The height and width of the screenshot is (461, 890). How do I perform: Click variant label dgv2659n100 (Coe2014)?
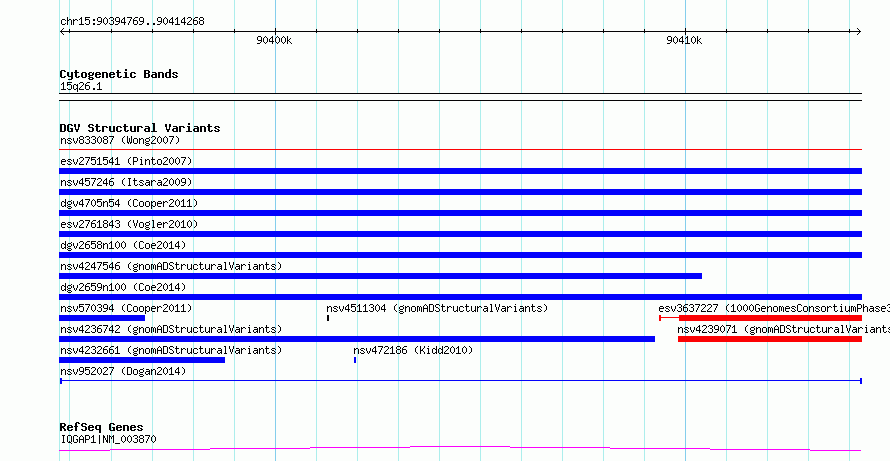point(123,287)
